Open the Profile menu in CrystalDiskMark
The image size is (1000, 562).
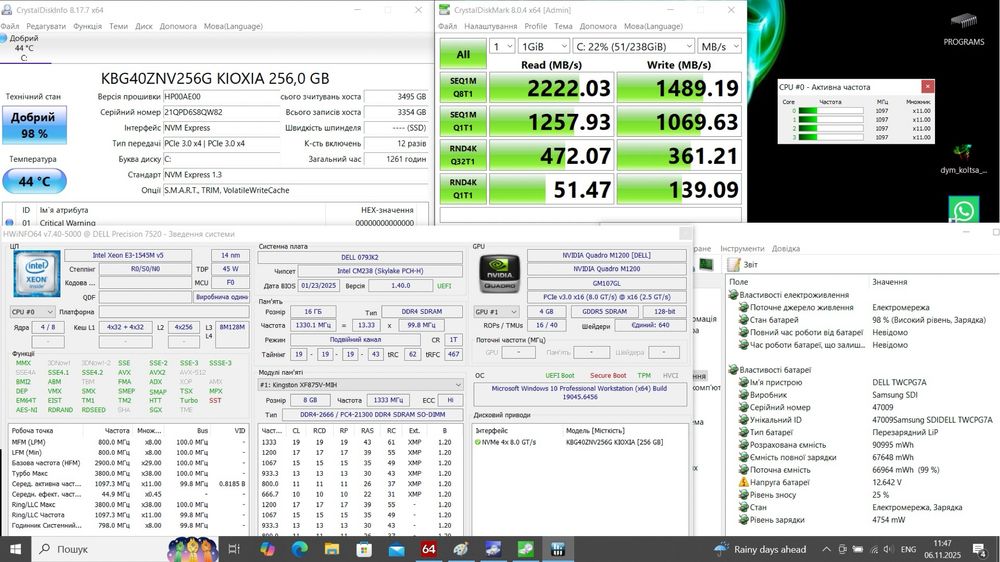point(536,26)
